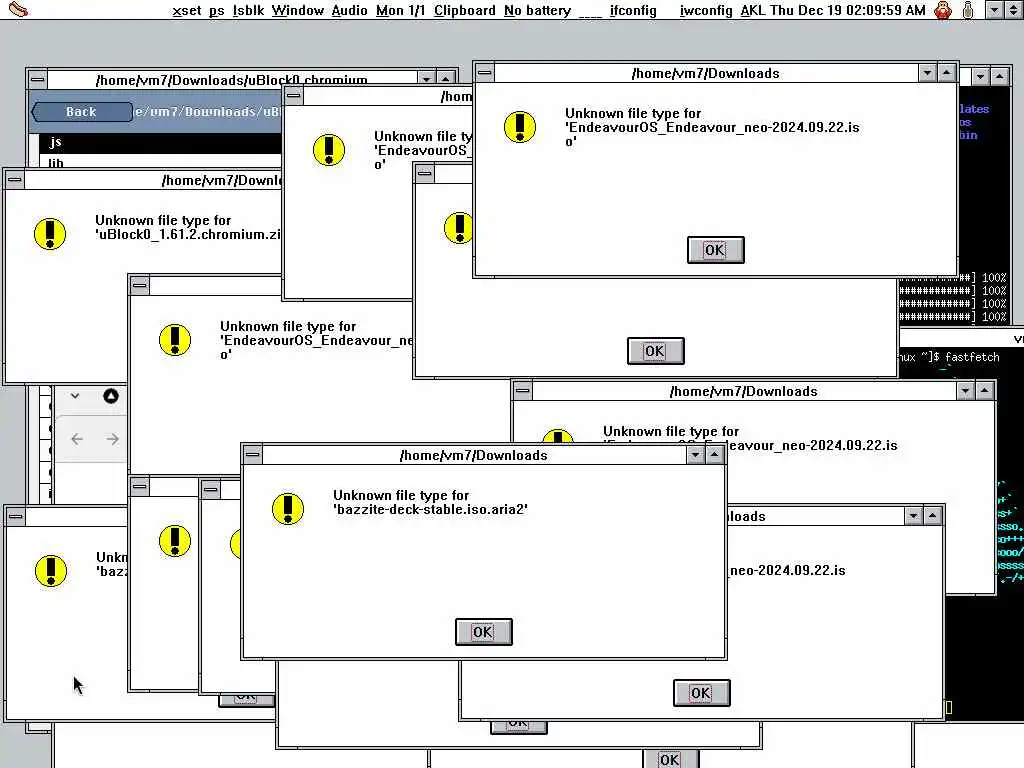Open the Mon 1/1 menu
The height and width of the screenshot is (768, 1024).
coord(400,10)
